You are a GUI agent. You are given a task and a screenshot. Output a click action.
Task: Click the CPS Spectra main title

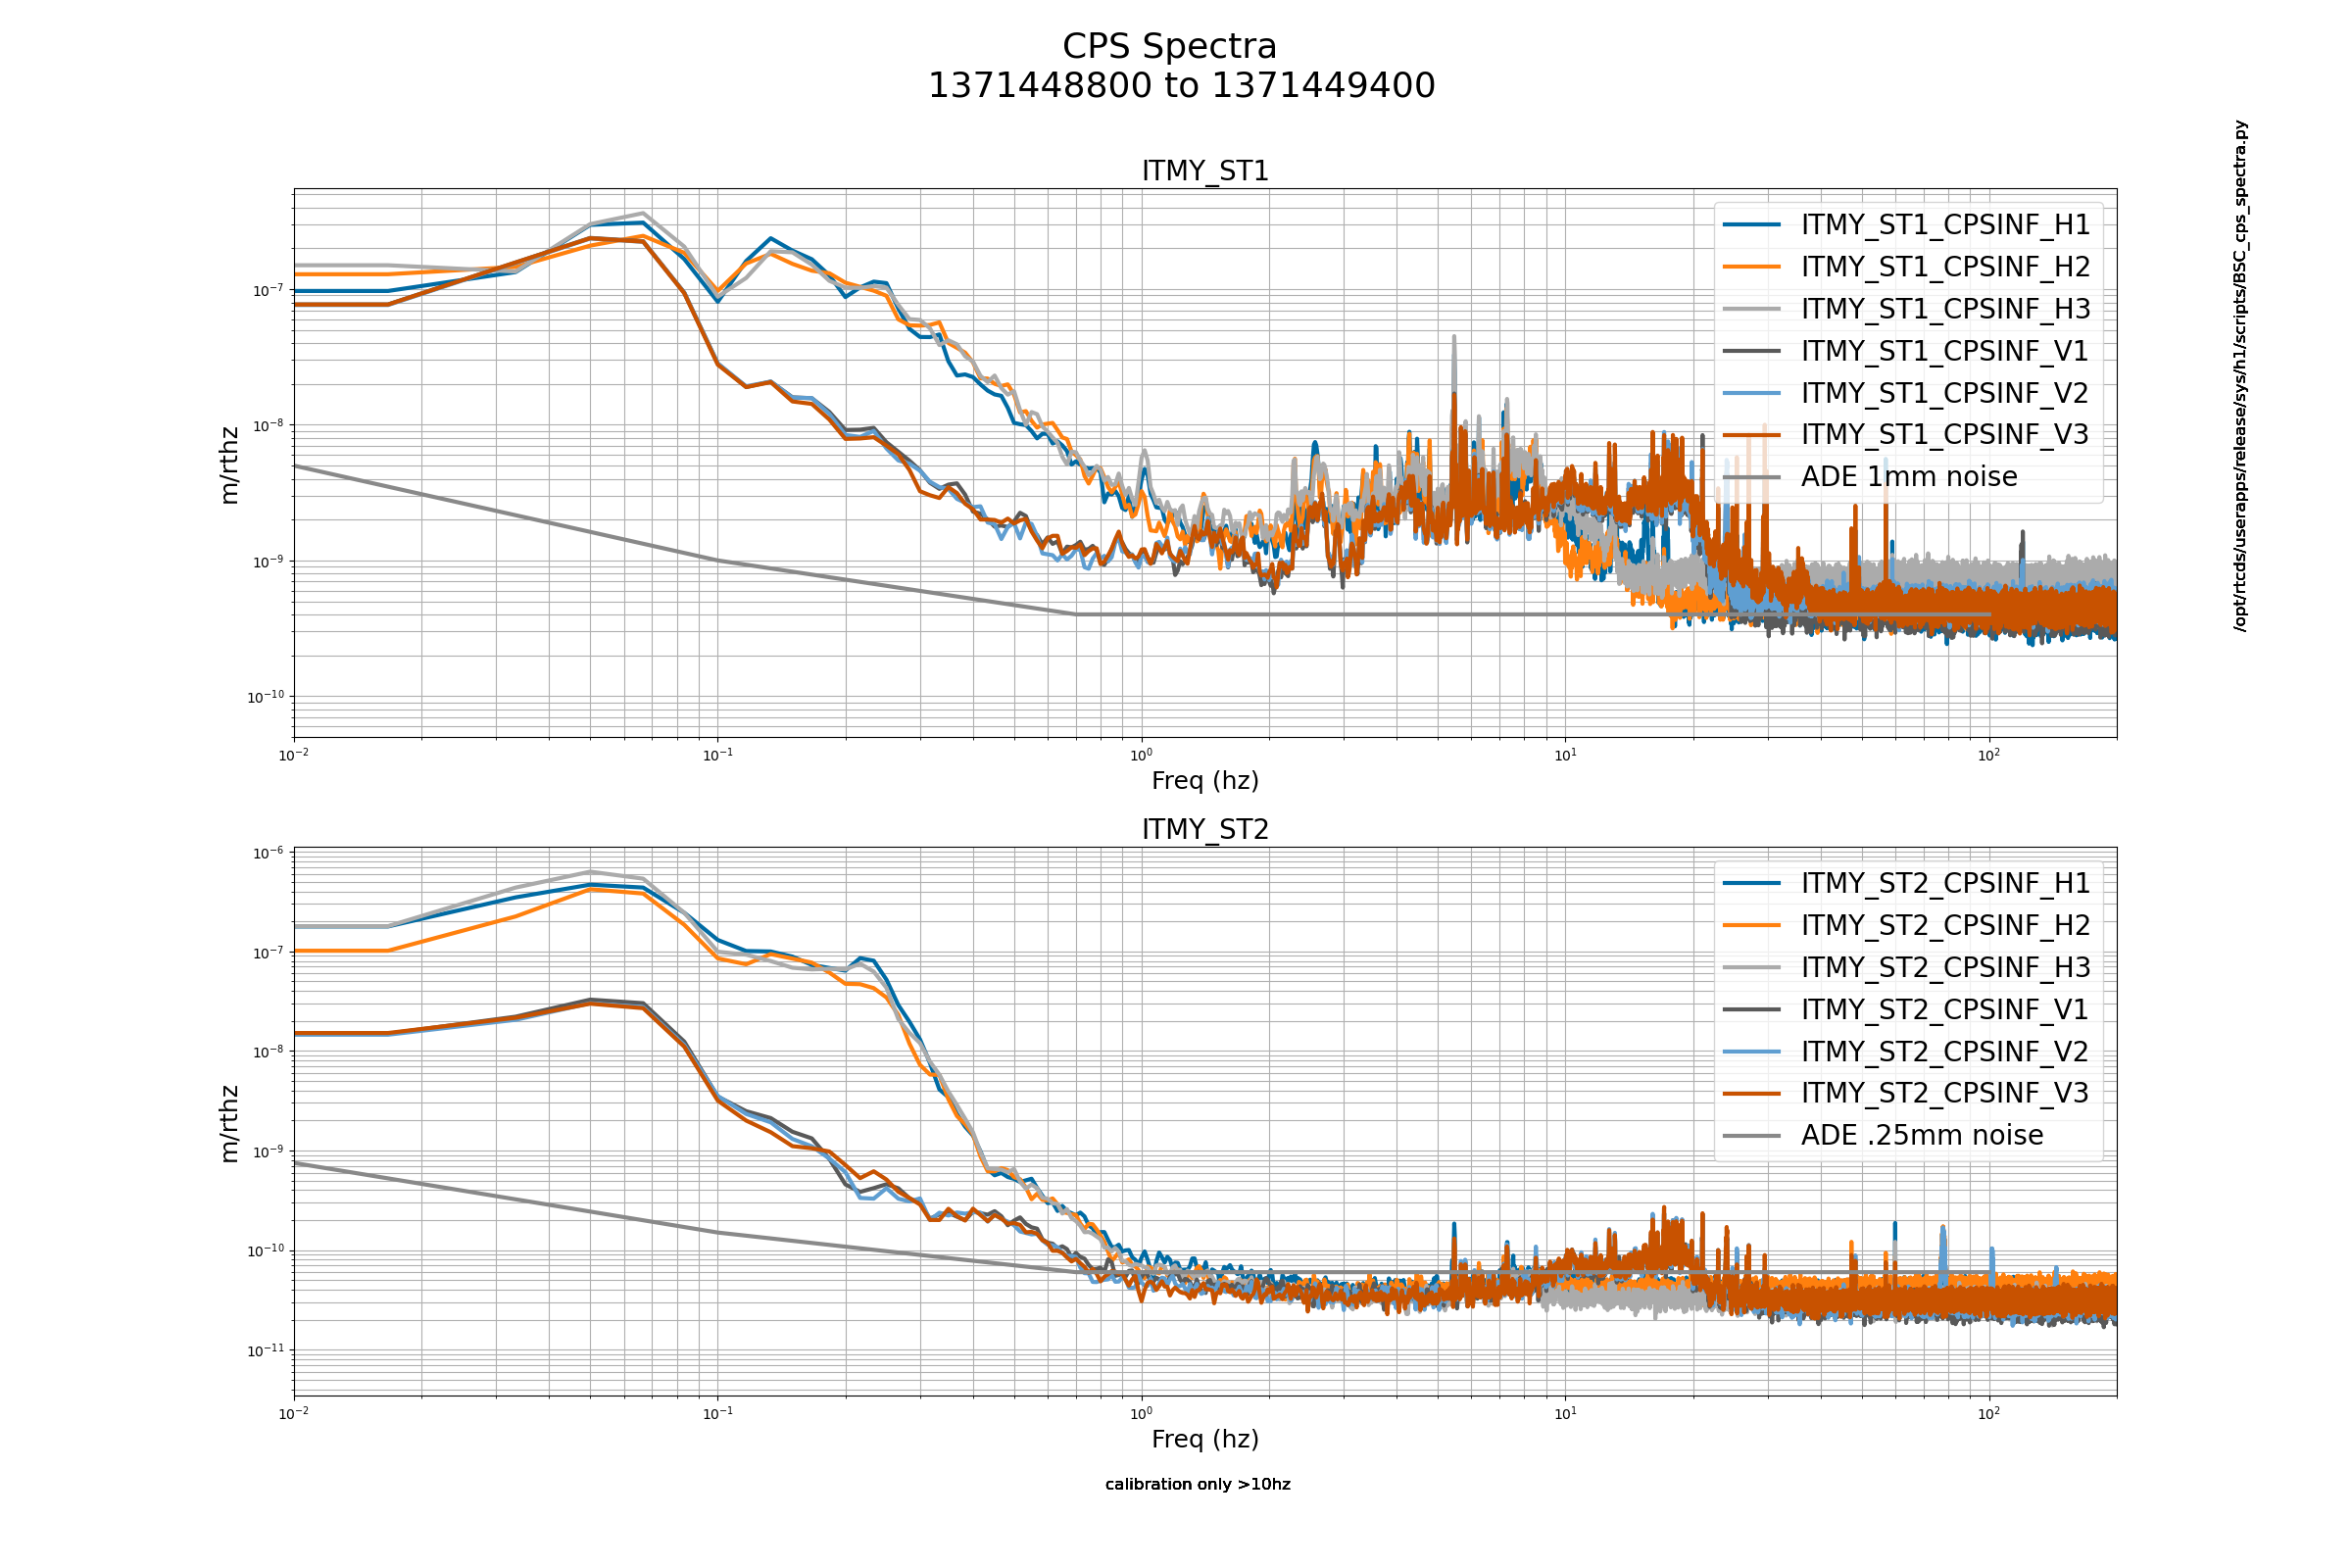[x=1169, y=47]
